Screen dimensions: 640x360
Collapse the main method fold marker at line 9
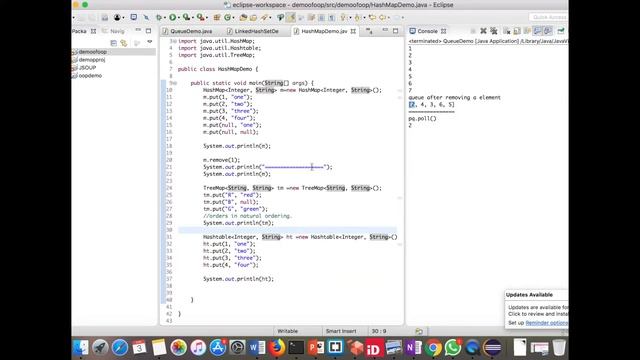175,83
